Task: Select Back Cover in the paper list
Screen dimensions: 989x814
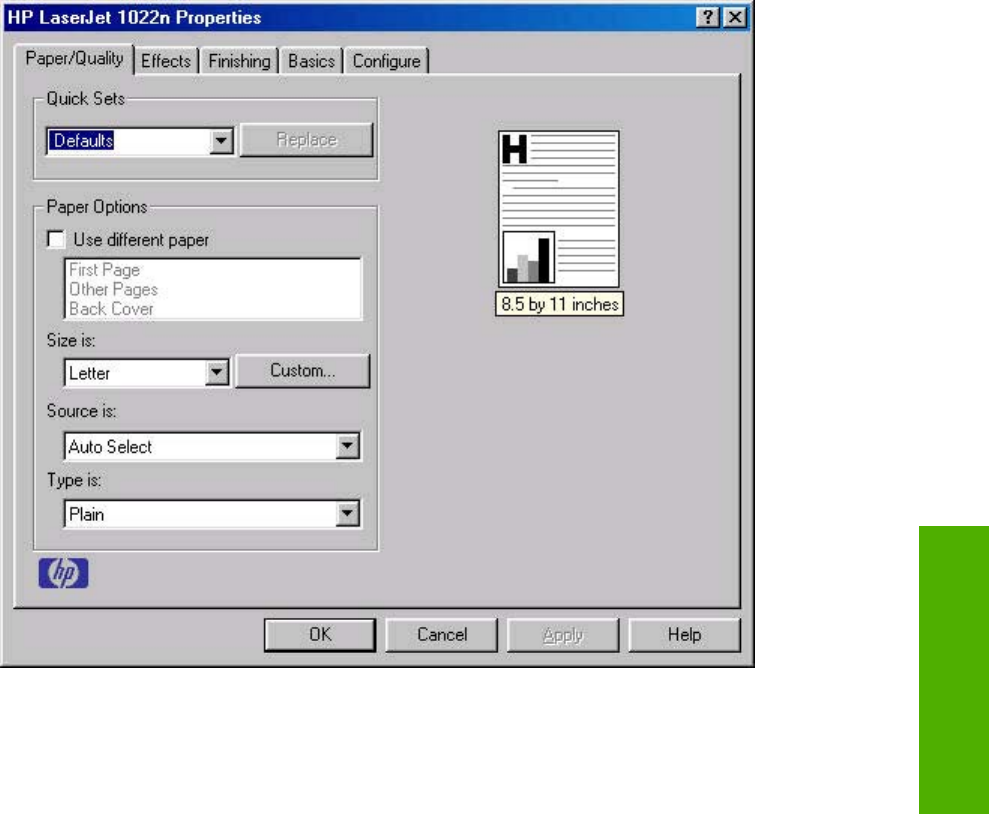Action: click(111, 309)
